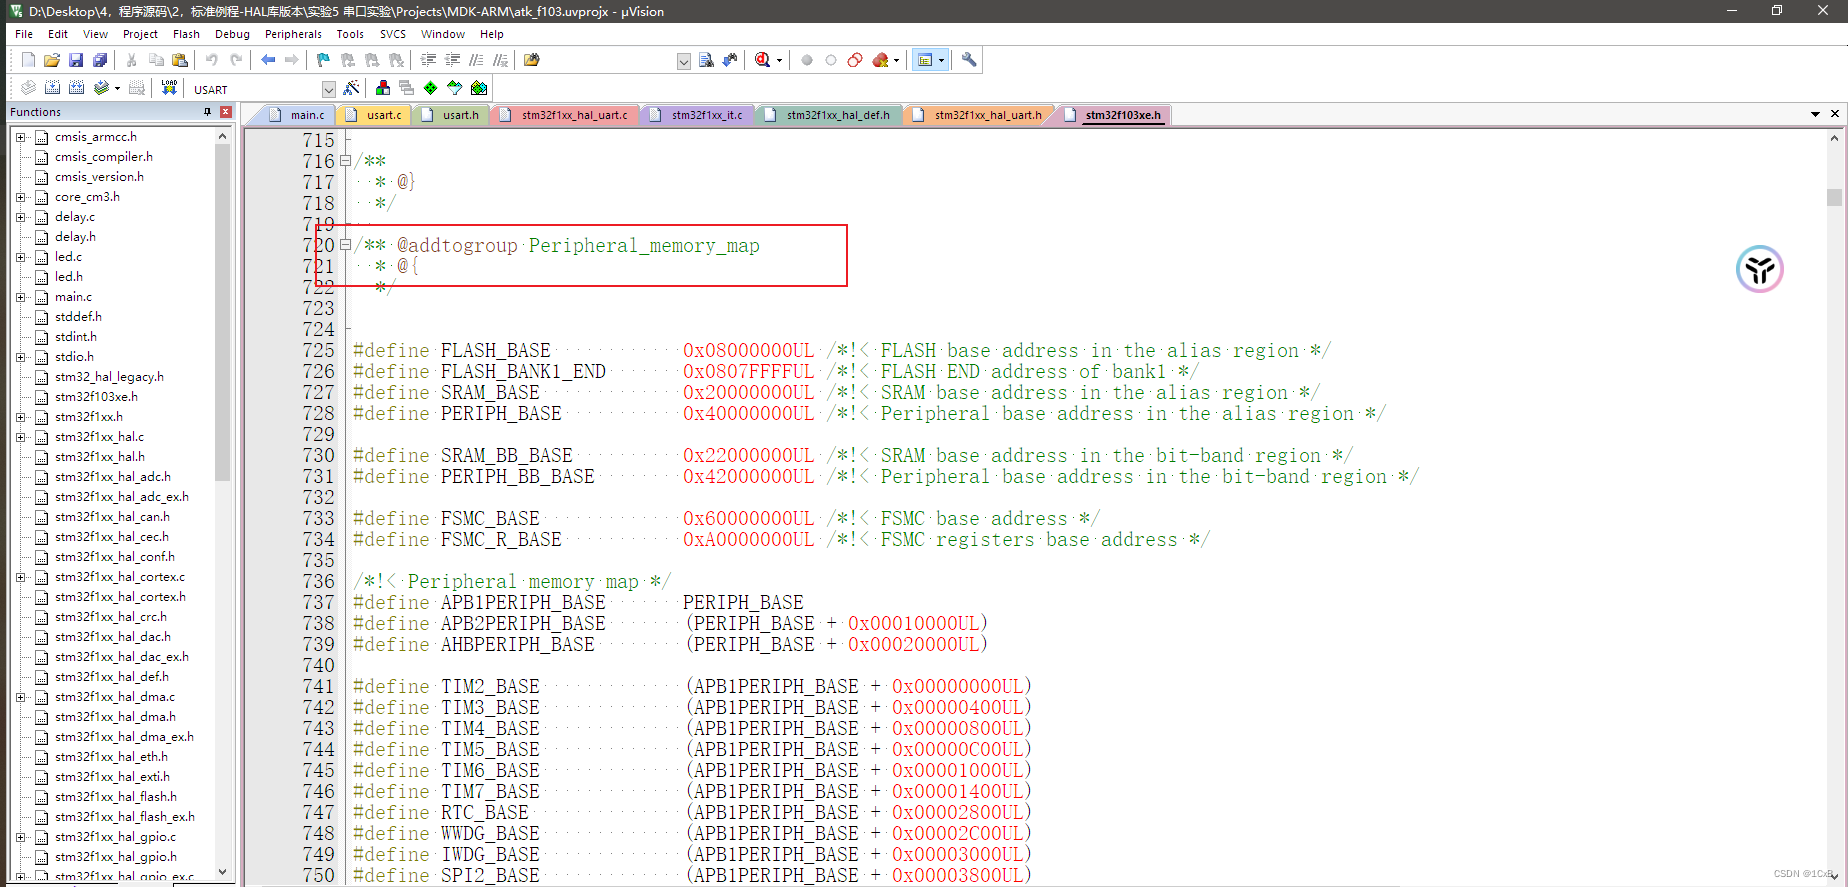
Task: Close the Functions panel
Action: (226, 112)
